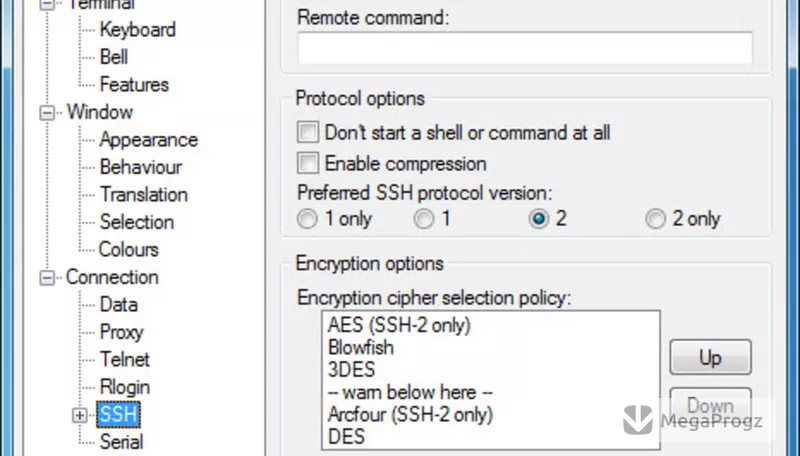Open the Keyboard settings category
Viewport: 800px width, 456px height.
[x=138, y=30]
